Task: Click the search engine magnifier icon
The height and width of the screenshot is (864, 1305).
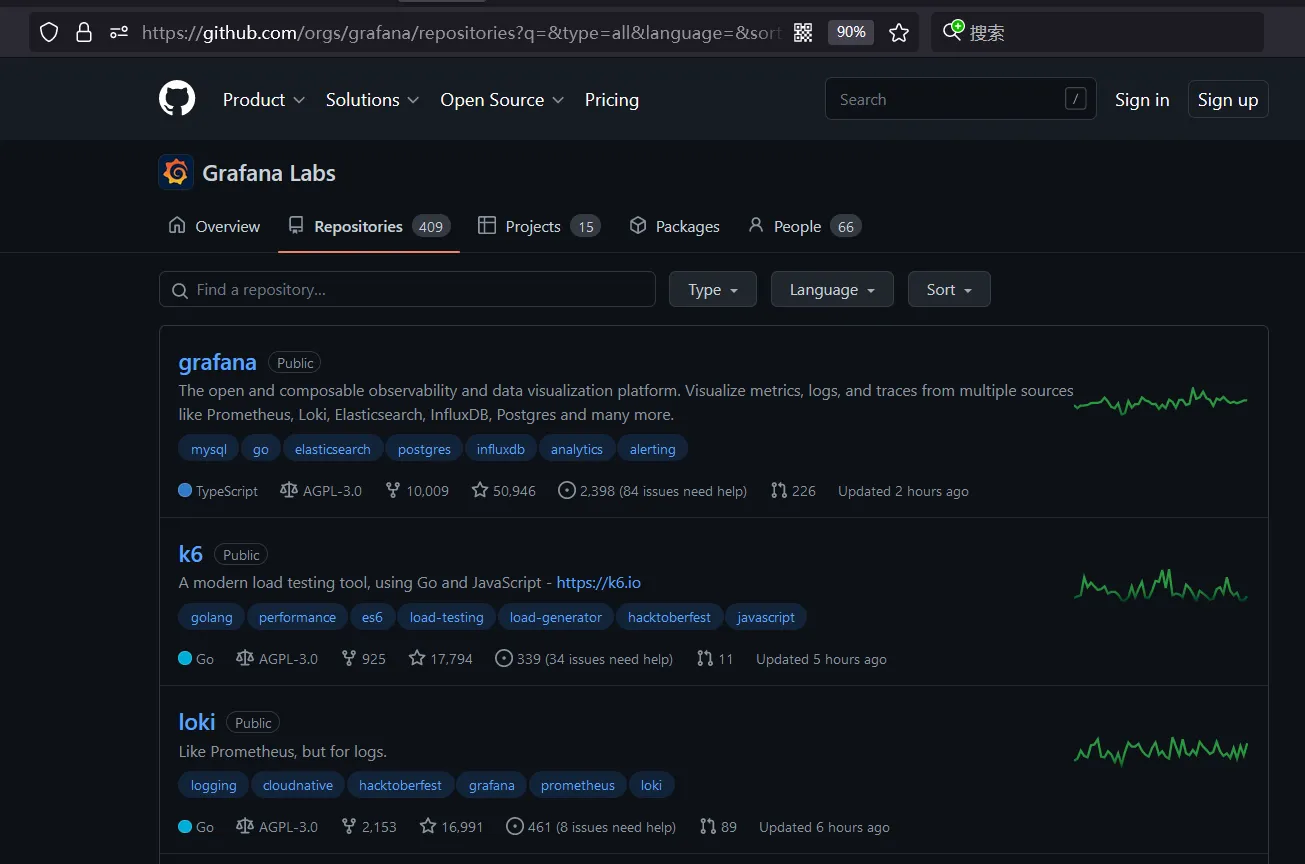Action: [953, 30]
